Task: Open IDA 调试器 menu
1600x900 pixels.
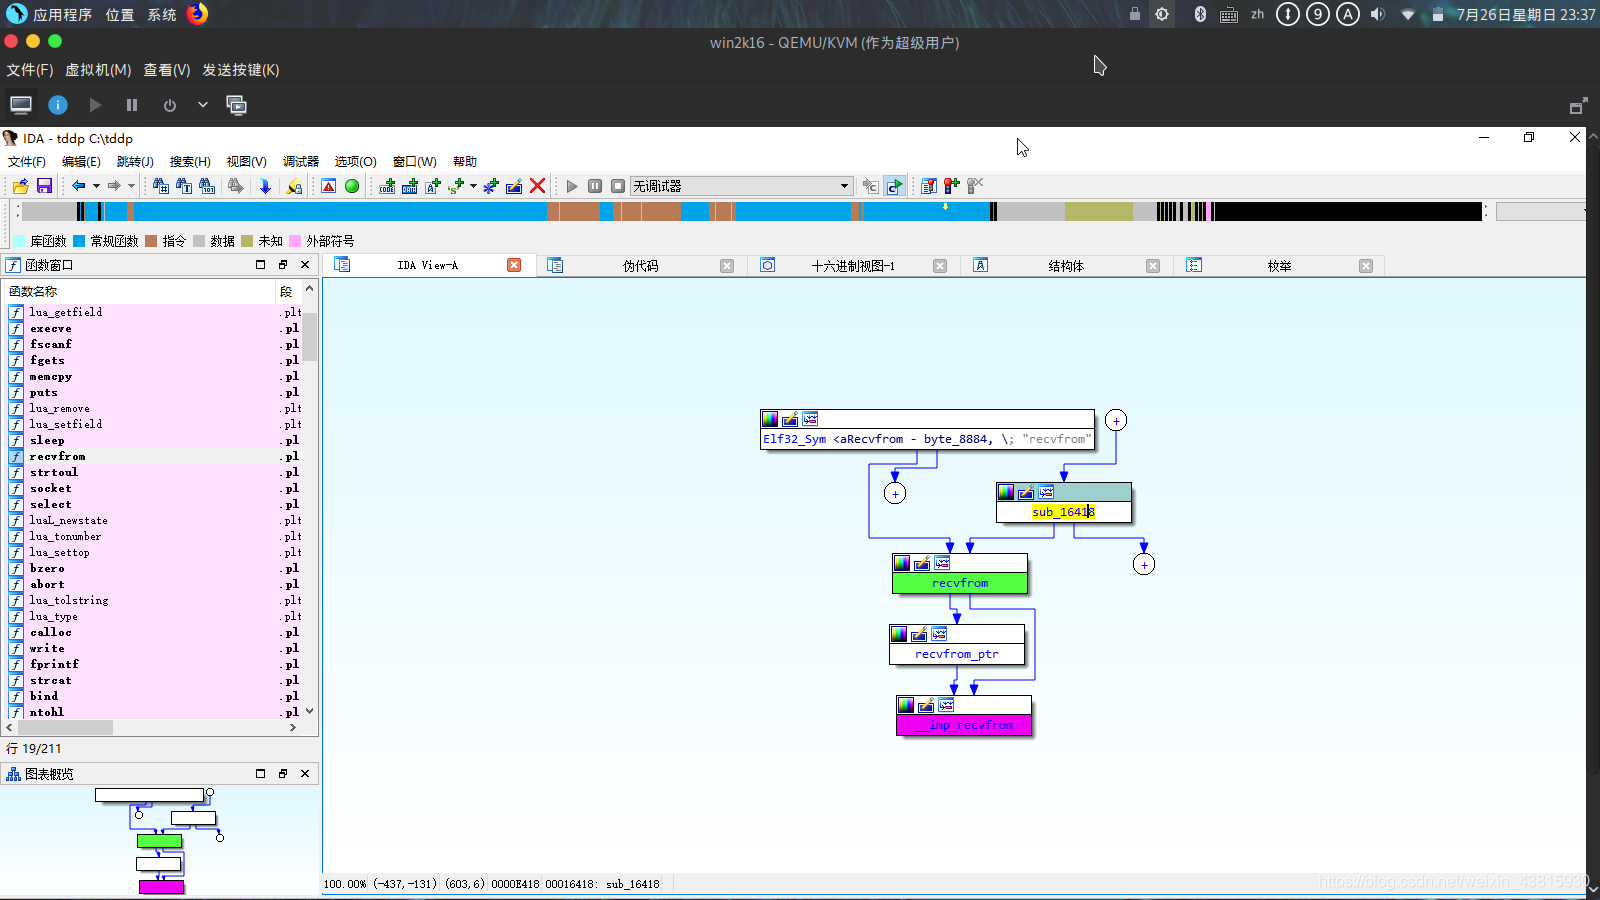Action: pos(301,161)
